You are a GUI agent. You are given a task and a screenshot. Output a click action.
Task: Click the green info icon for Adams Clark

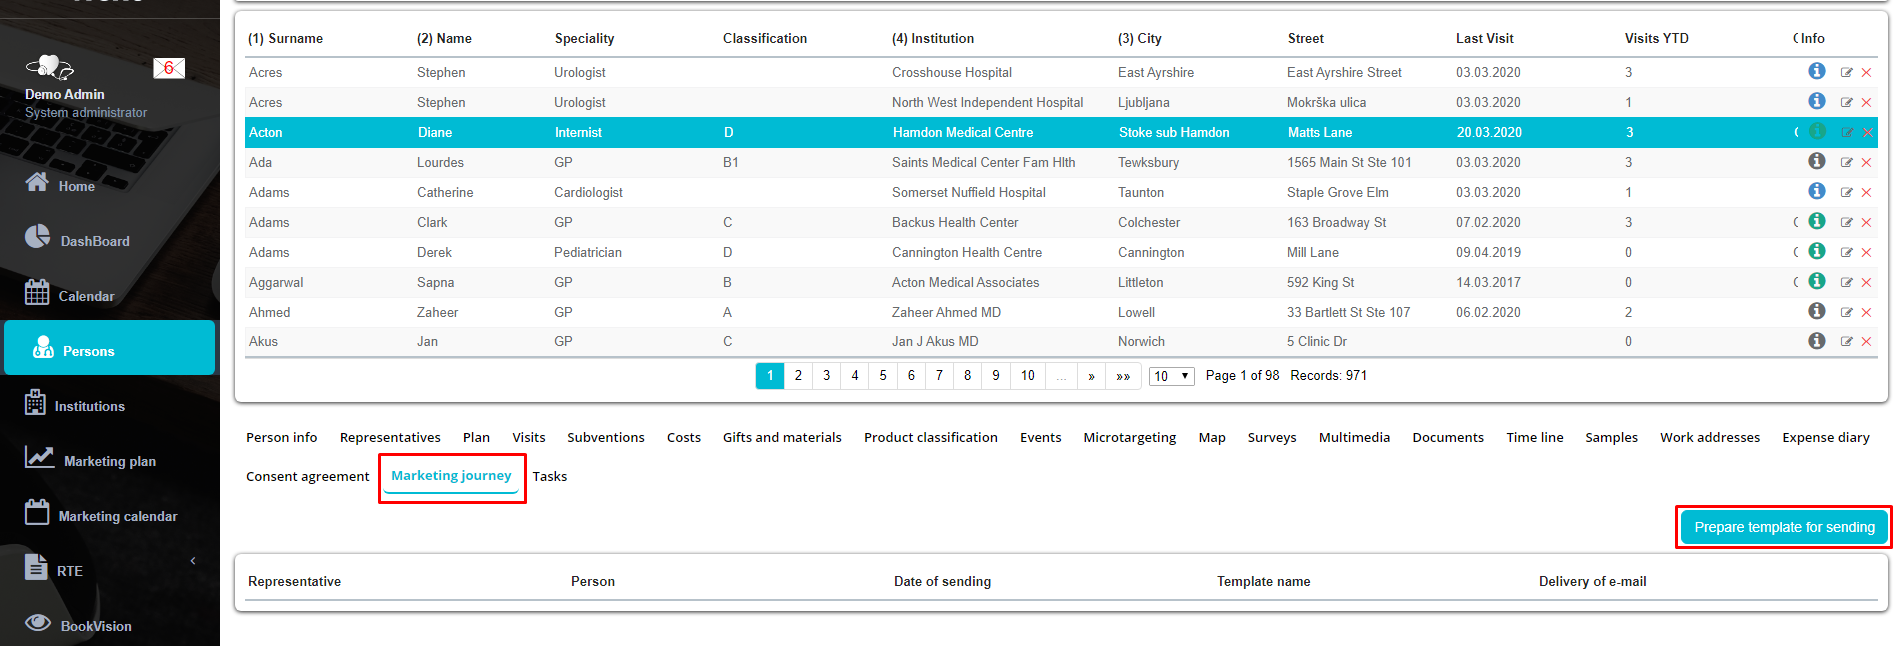click(1816, 221)
